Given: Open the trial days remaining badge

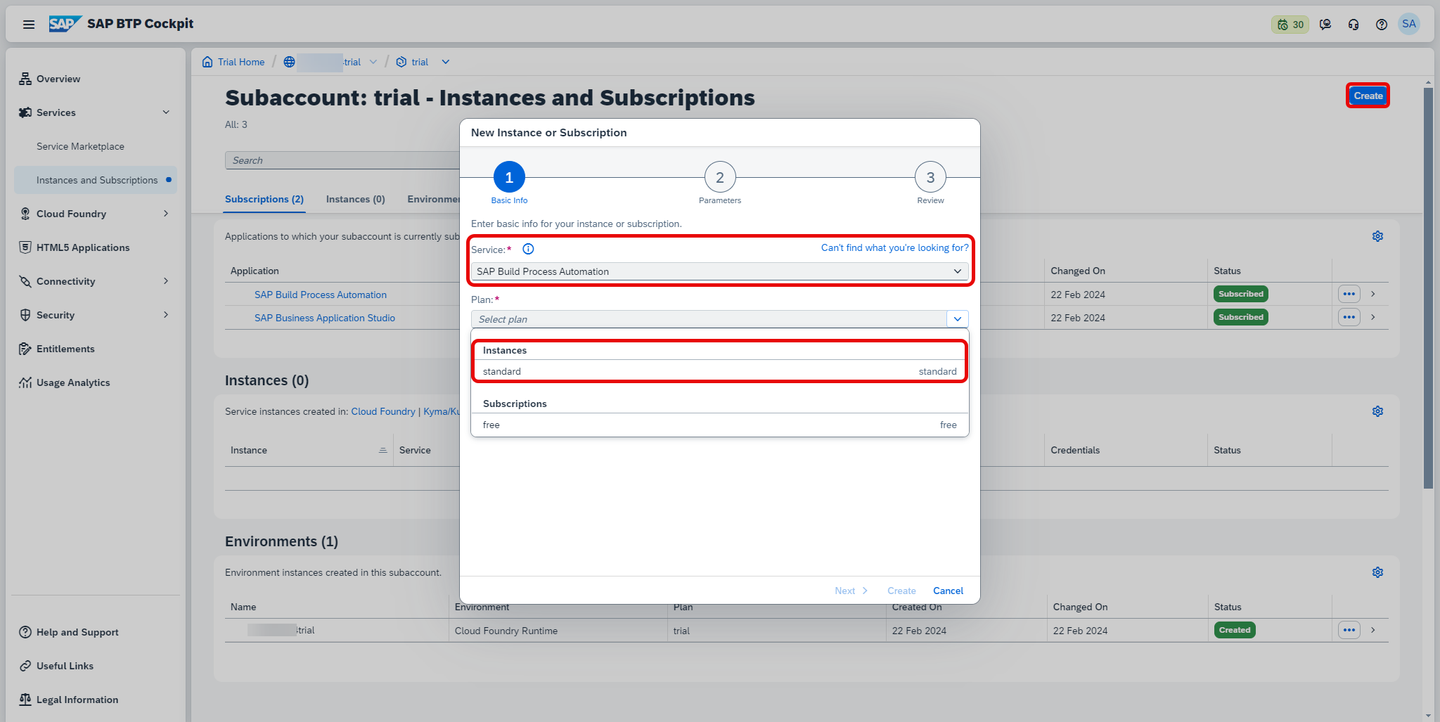Looking at the screenshot, I should [x=1290, y=24].
